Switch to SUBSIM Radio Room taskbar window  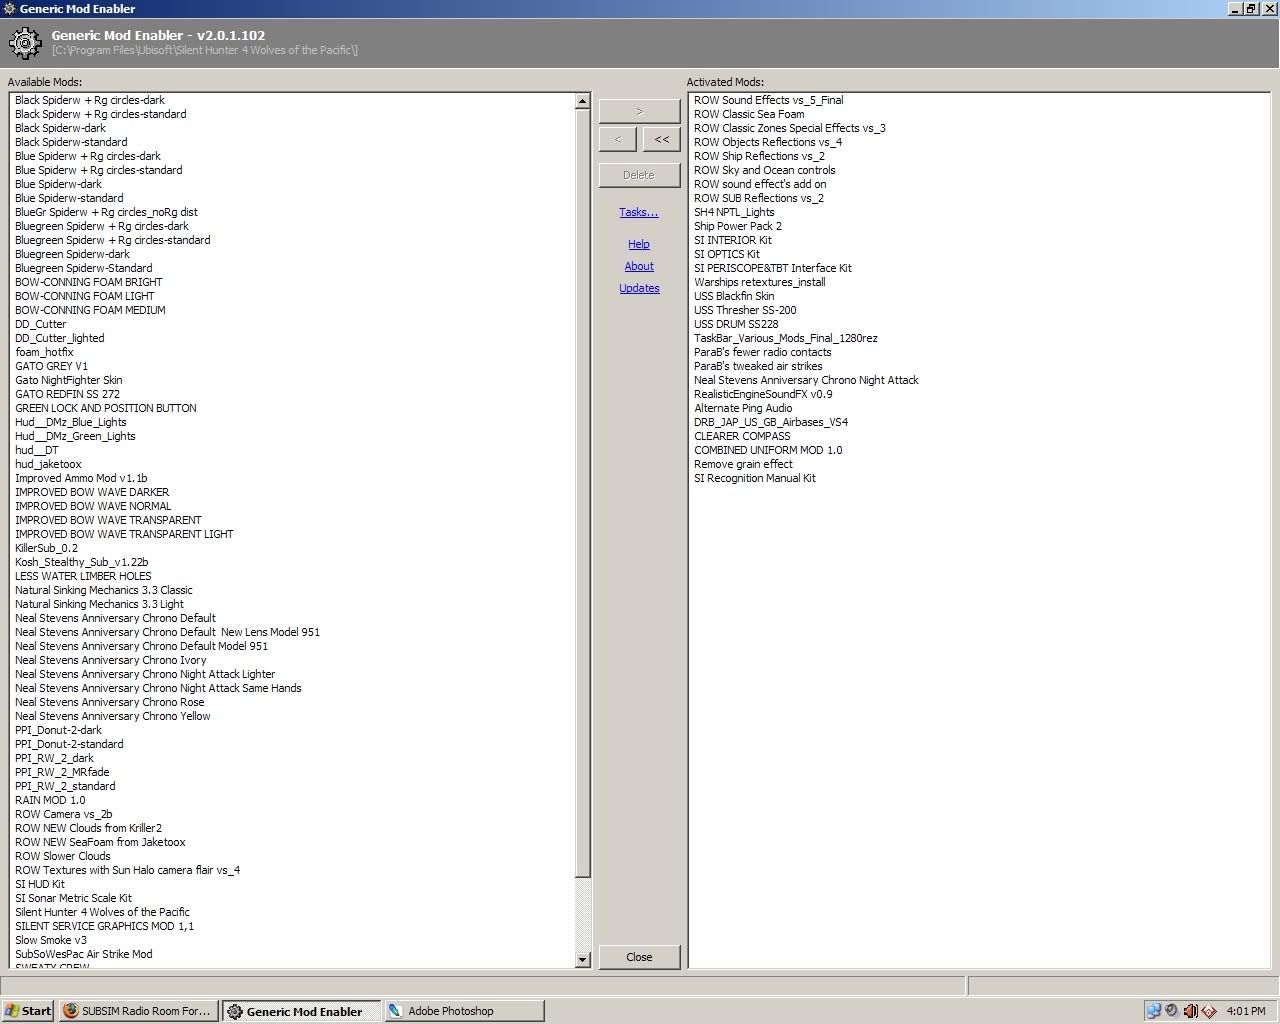tap(137, 1011)
